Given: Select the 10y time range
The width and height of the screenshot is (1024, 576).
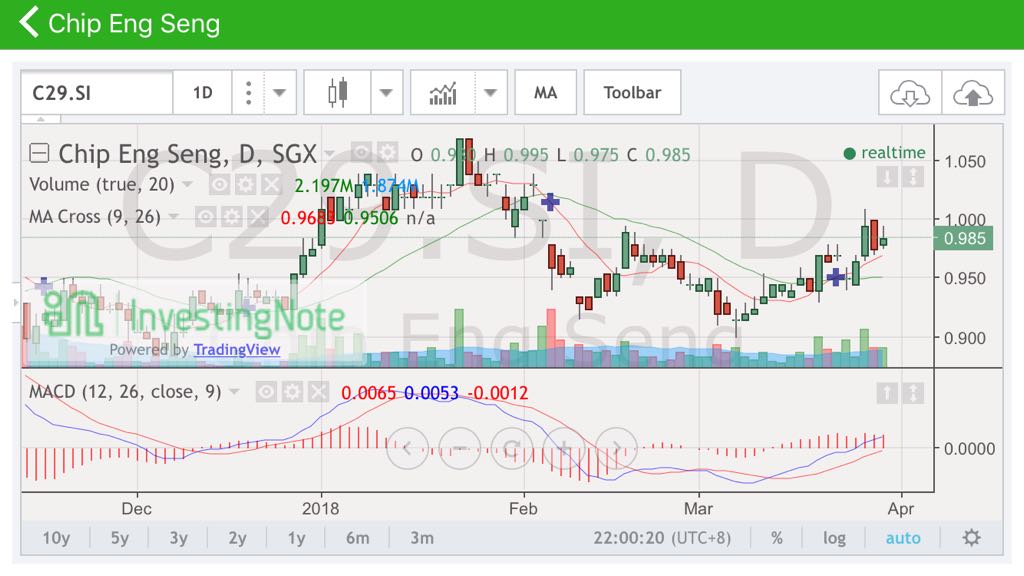Looking at the screenshot, I should pyautogui.click(x=56, y=538).
